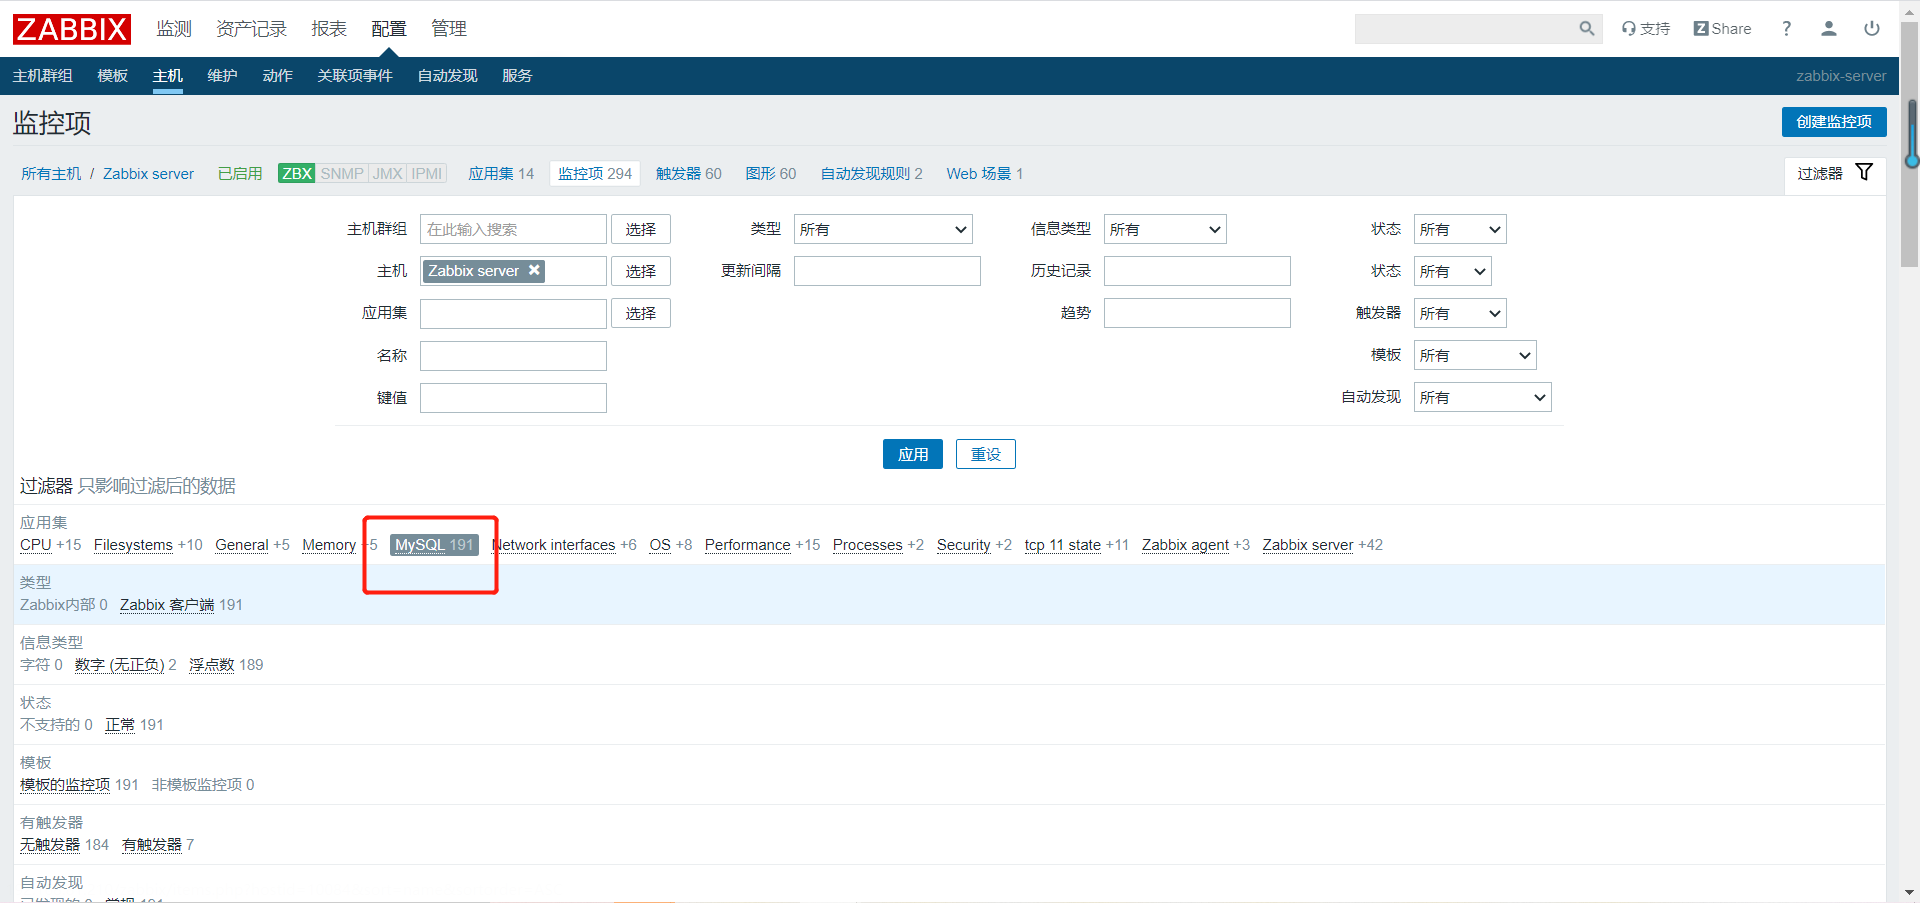Screen dimensions: 1920x903
Task: Open the help question mark
Action: click(x=1786, y=29)
